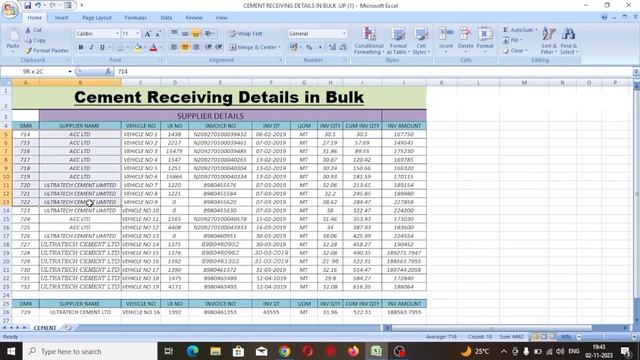Click the SUPPLIER DETAILS header cell
Screen dimensions: 640x360
point(210,116)
